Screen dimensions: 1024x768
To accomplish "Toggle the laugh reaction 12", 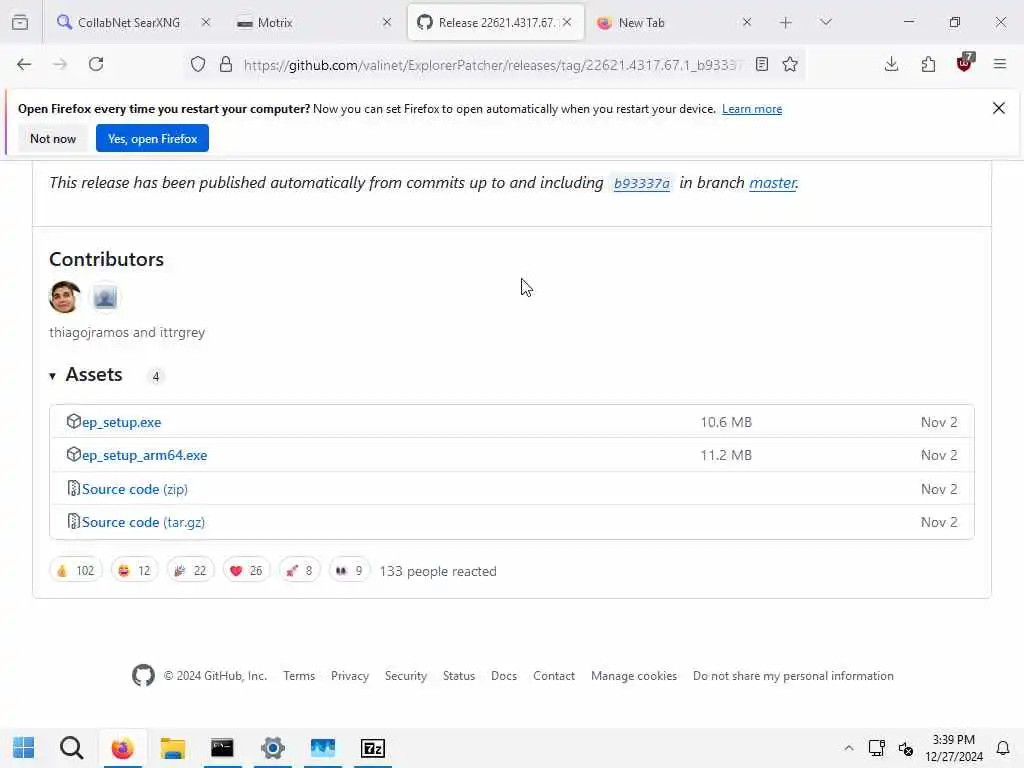I will click(x=135, y=571).
